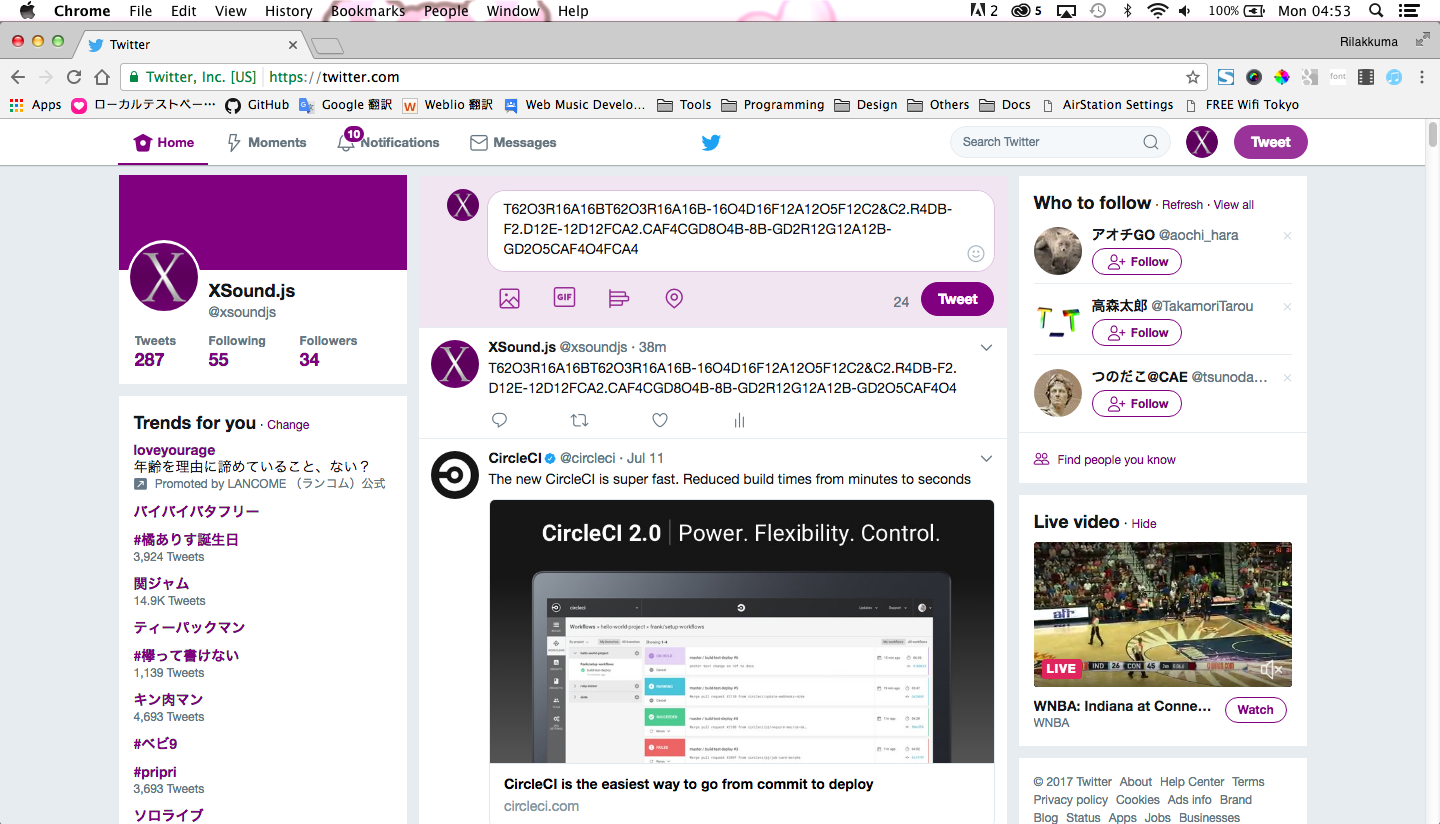Open the Programming bookmark folder
The width and height of the screenshot is (1440, 824).
(773, 104)
